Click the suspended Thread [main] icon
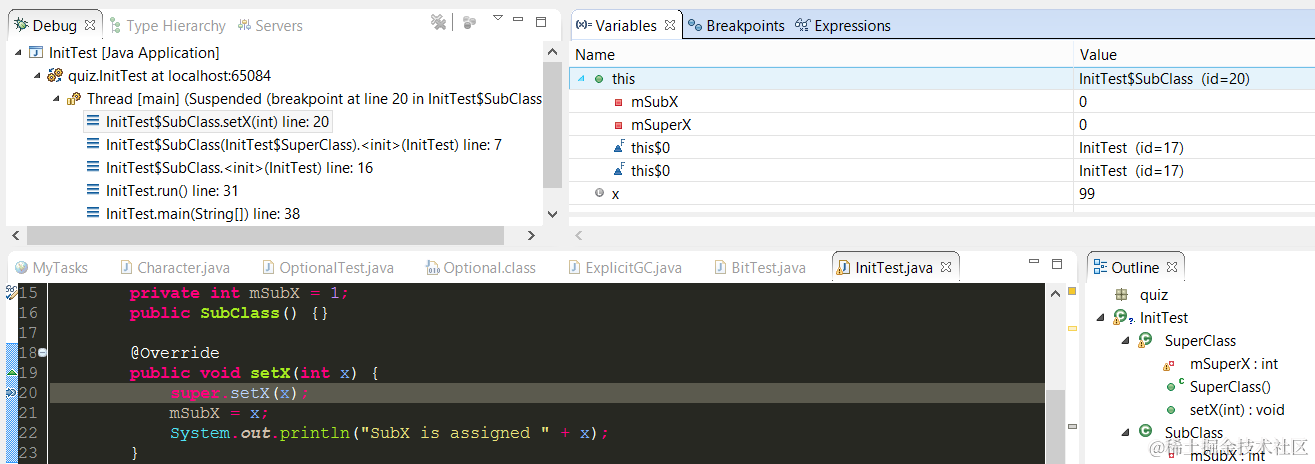The height and width of the screenshot is (464, 1315). pos(74,99)
